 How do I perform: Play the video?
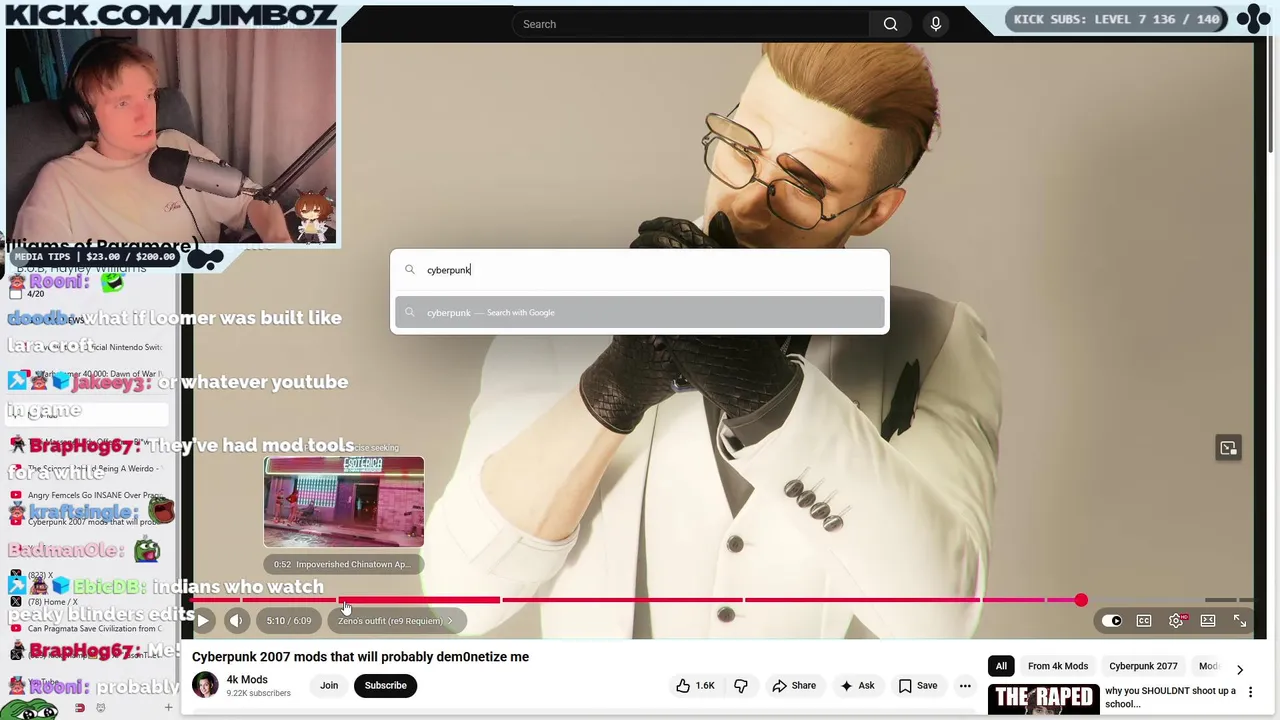coord(202,621)
